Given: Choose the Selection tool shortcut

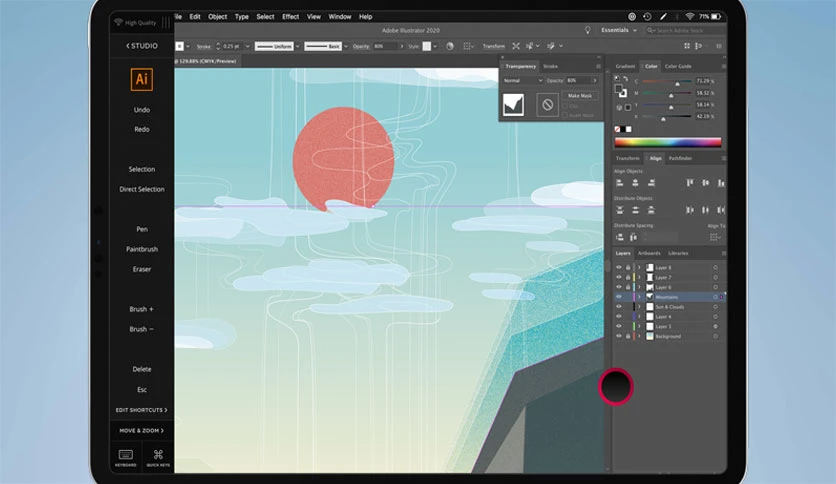Looking at the screenshot, I should coord(142,170).
